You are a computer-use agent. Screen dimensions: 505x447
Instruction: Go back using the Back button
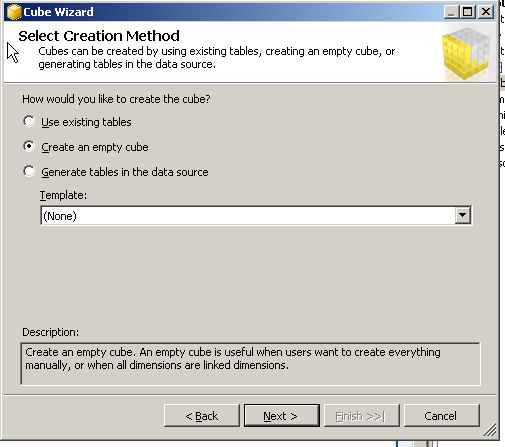202,416
